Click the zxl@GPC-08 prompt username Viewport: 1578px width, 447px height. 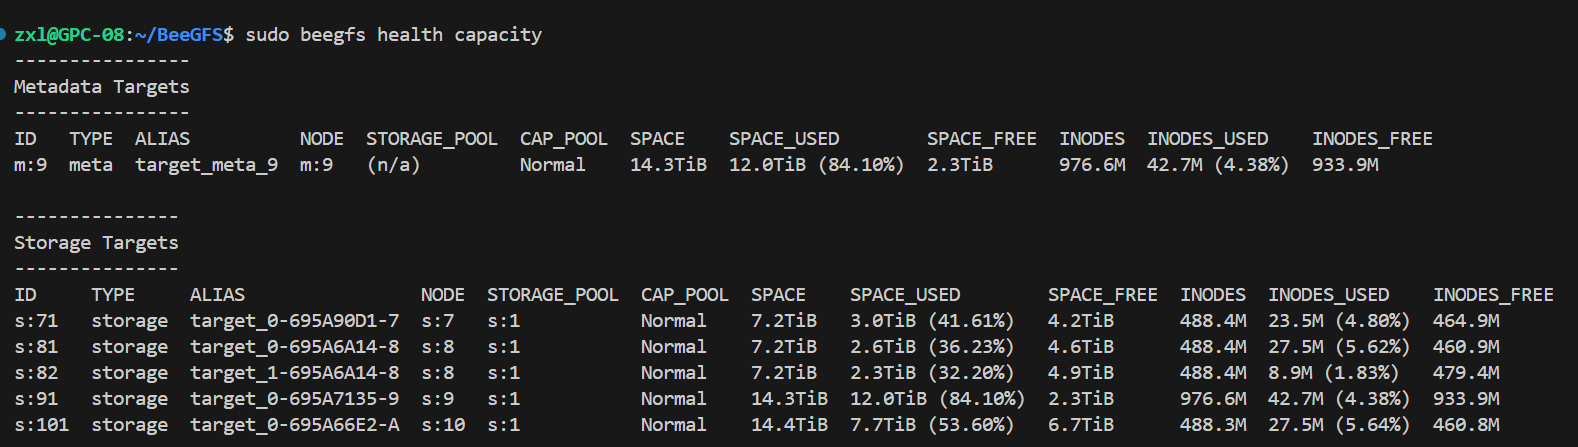69,35
